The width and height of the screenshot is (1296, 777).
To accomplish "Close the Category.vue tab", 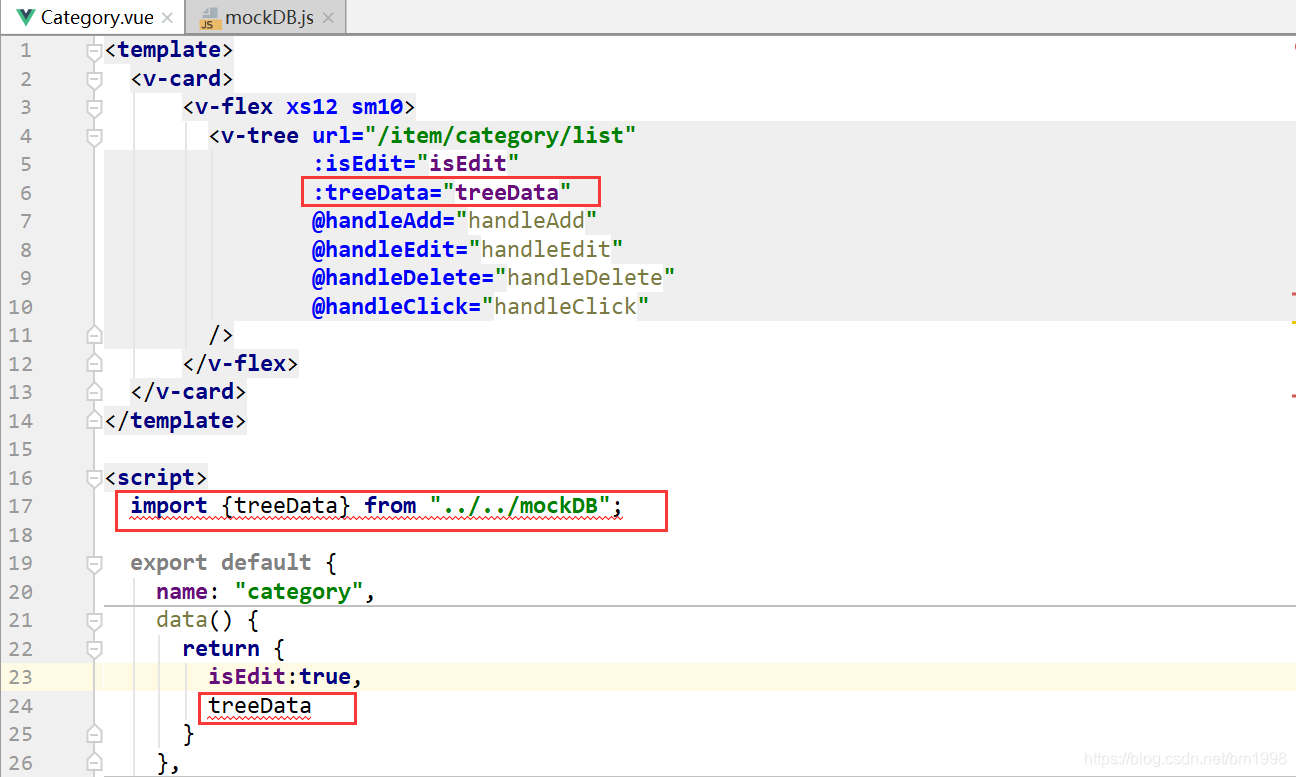I will [166, 18].
